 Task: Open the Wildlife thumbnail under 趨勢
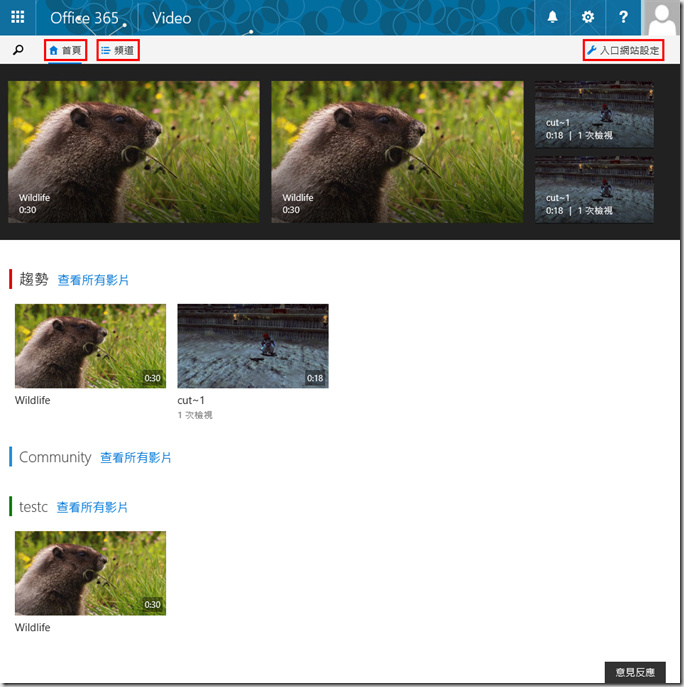90,346
